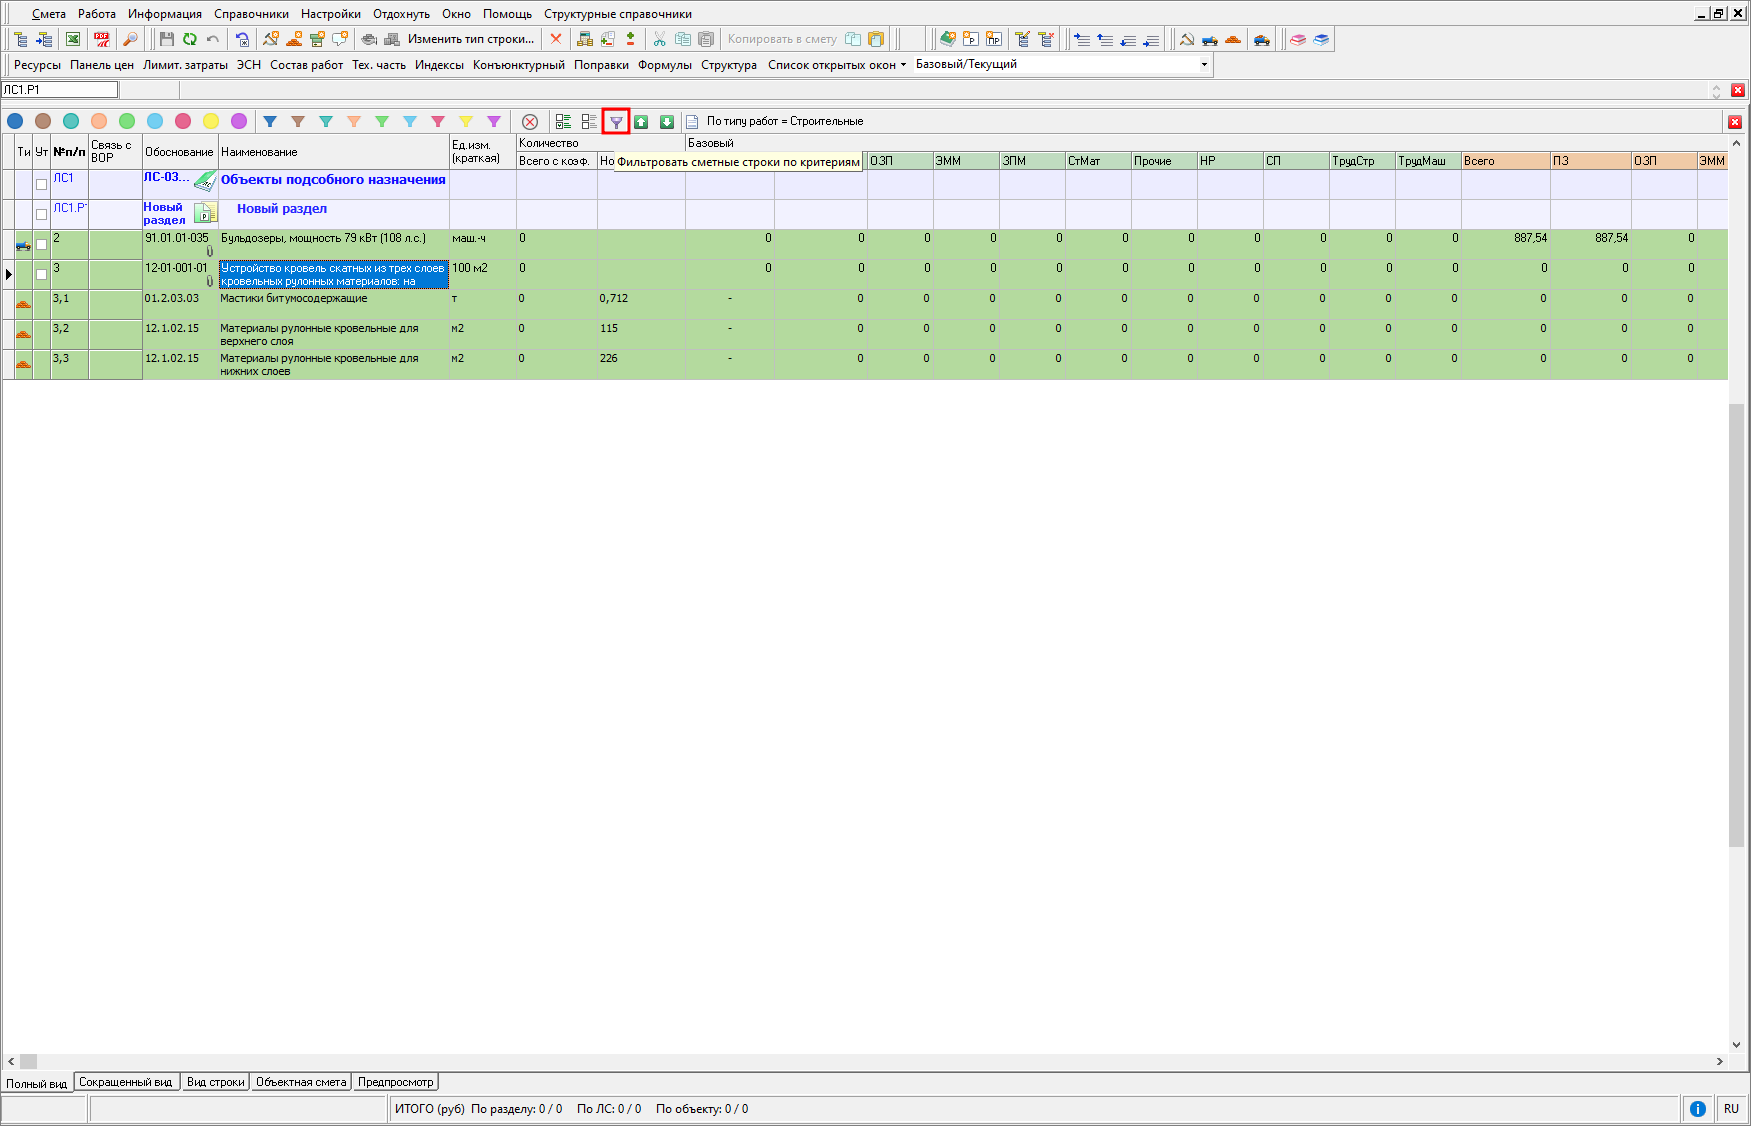Select the yellow color circle marker

pos(211,121)
